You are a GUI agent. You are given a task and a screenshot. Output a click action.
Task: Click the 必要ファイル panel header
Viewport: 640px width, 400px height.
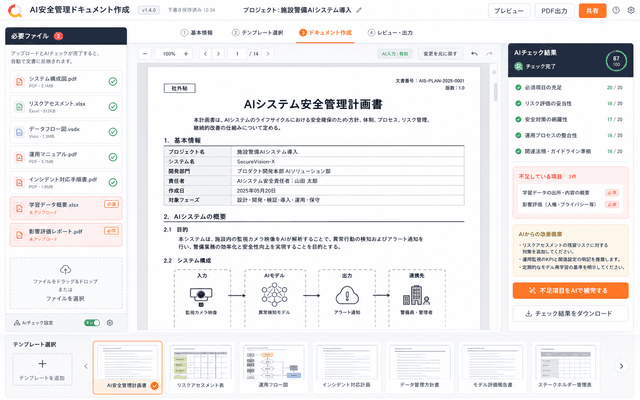(x=66, y=36)
